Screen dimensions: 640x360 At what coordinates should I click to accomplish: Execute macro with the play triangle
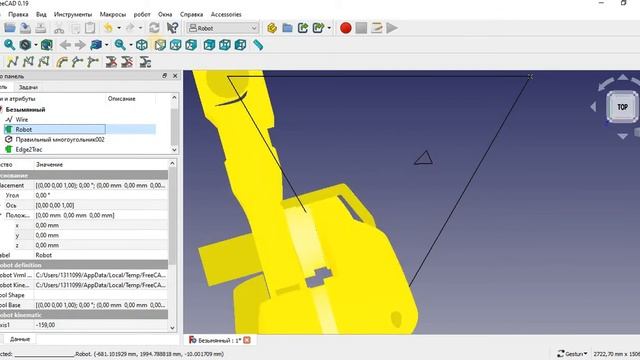click(392, 28)
